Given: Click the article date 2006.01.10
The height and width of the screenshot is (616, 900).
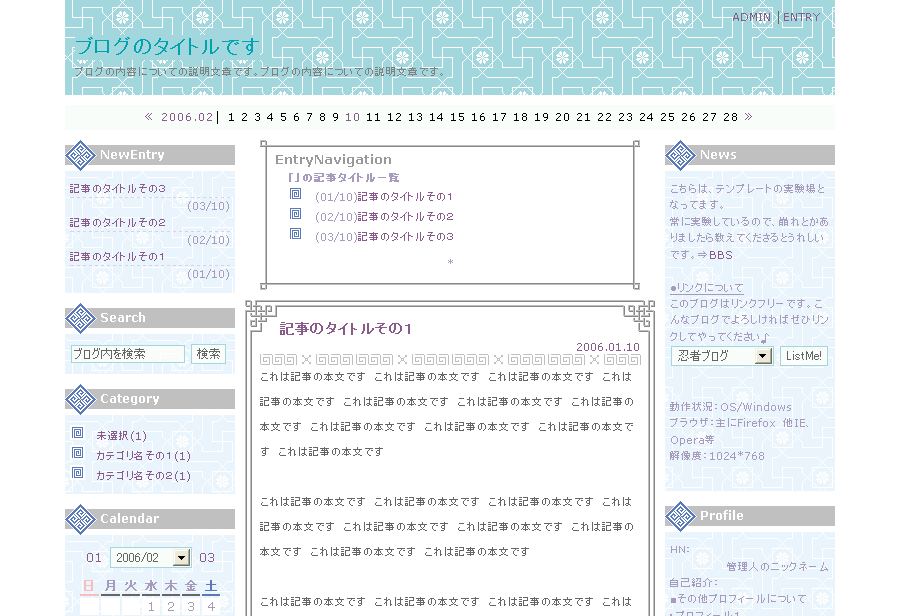Looking at the screenshot, I should [x=608, y=347].
